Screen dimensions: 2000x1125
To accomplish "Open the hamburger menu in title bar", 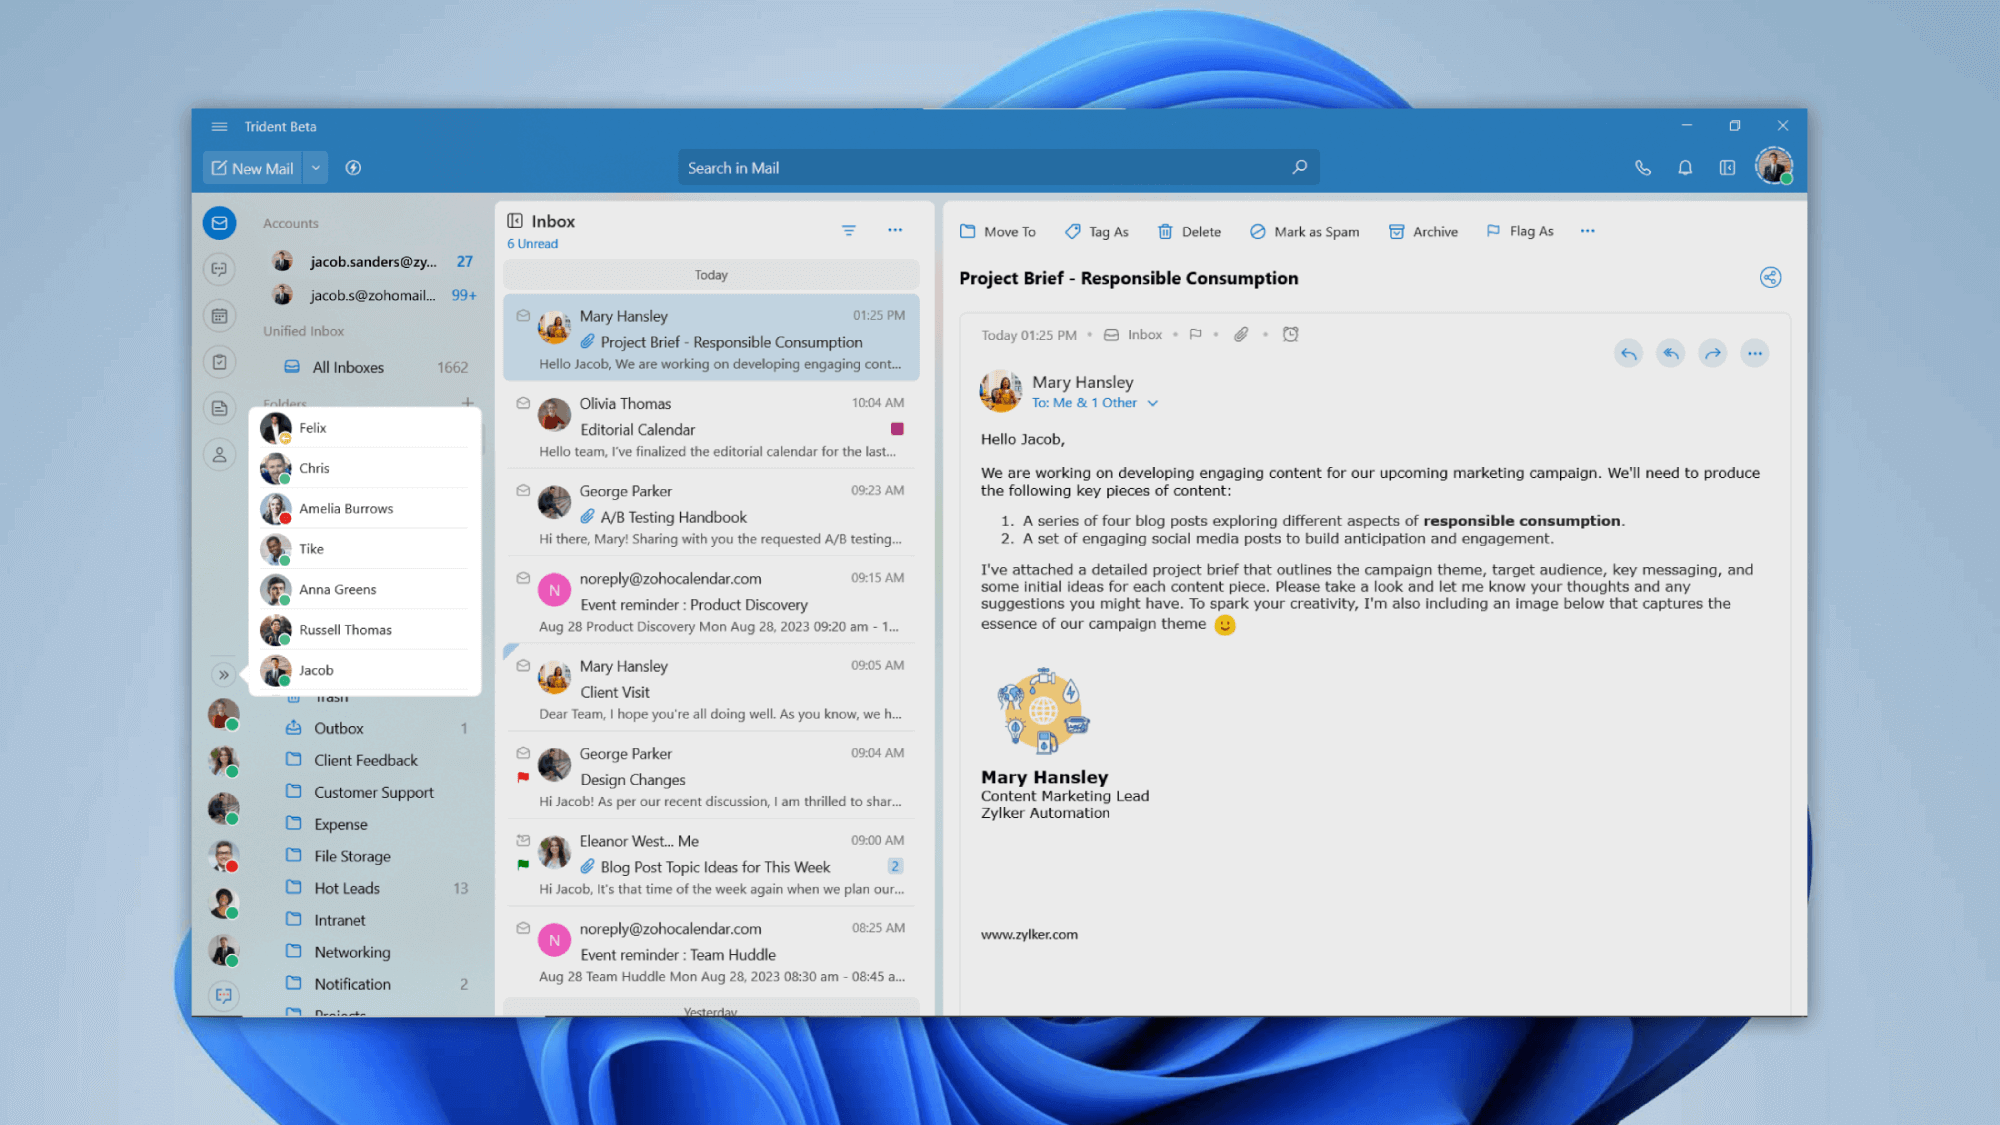I will click(x=219, y=127).
